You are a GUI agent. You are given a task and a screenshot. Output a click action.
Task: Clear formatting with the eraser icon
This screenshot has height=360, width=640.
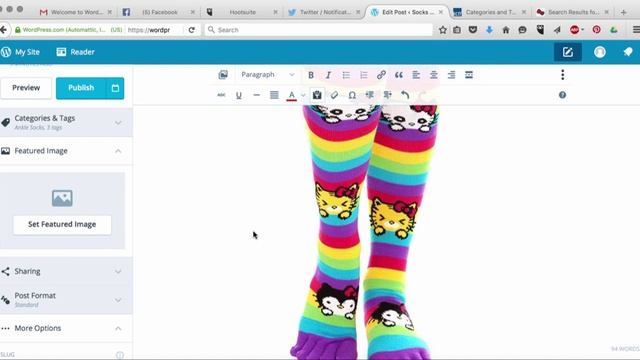334,95
